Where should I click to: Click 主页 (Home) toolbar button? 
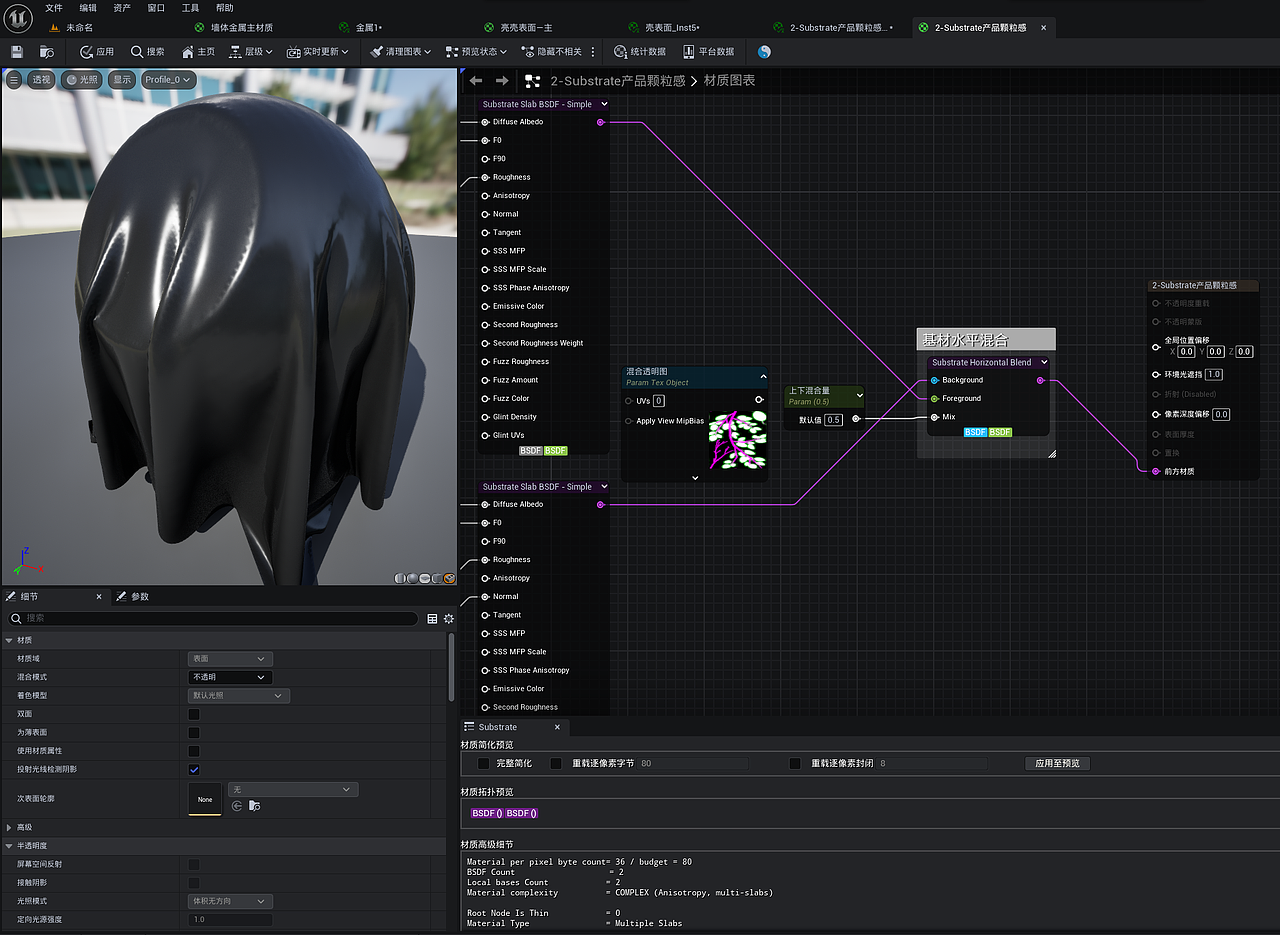[198, 51]
